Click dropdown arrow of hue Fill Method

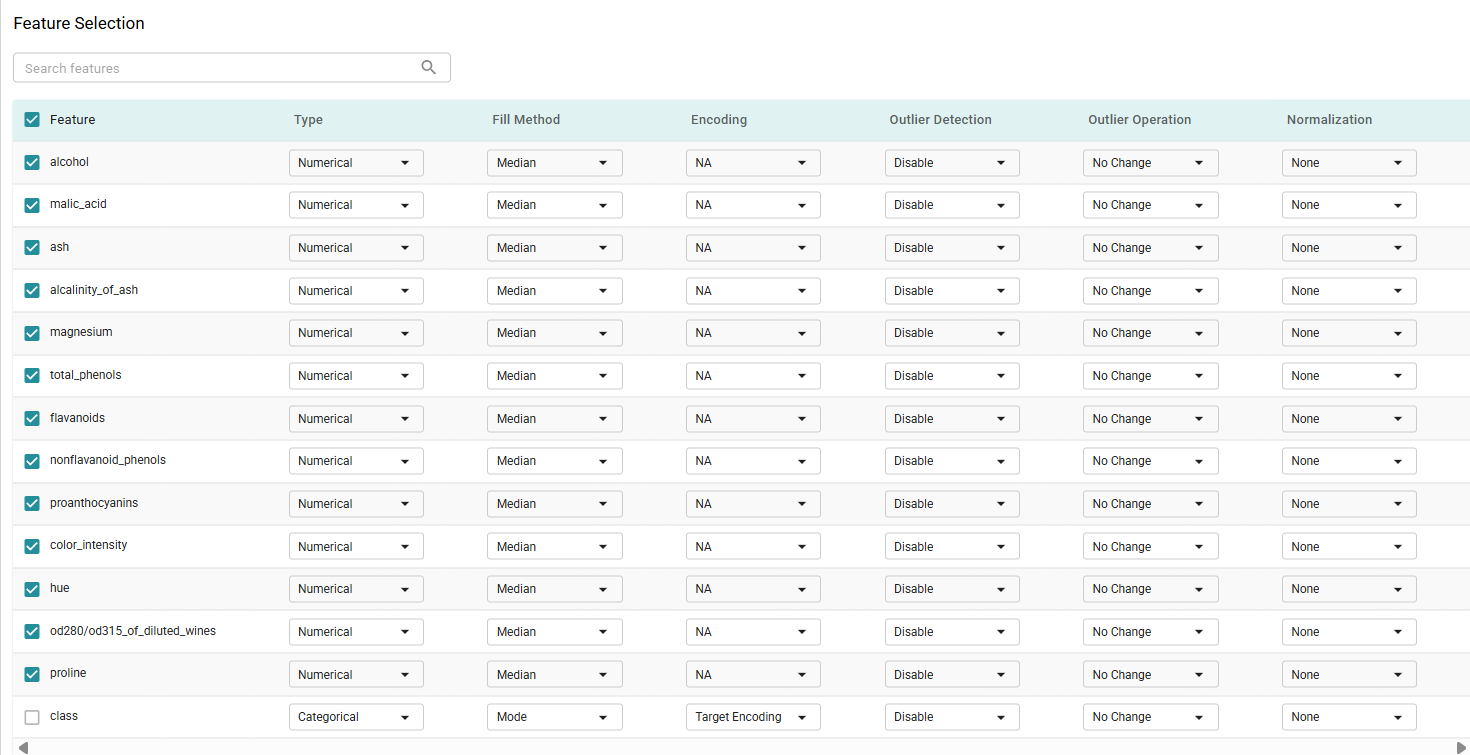tap(603, 589)
